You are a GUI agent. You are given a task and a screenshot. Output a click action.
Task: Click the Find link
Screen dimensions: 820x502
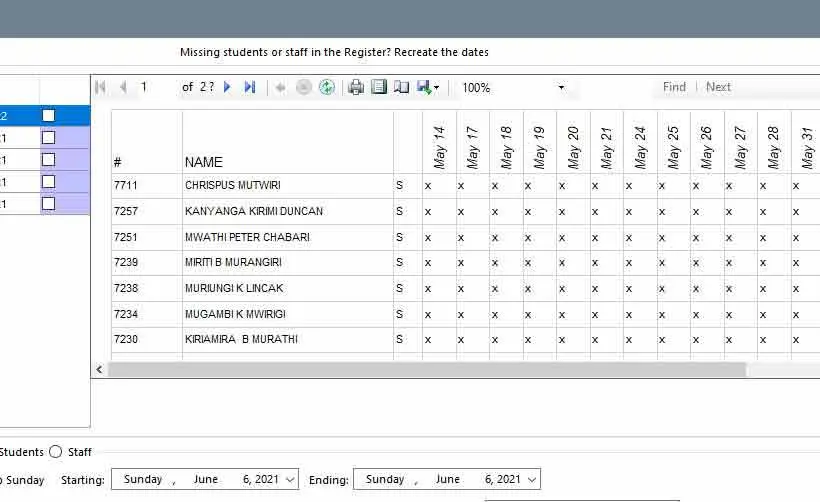pos(674,87)
